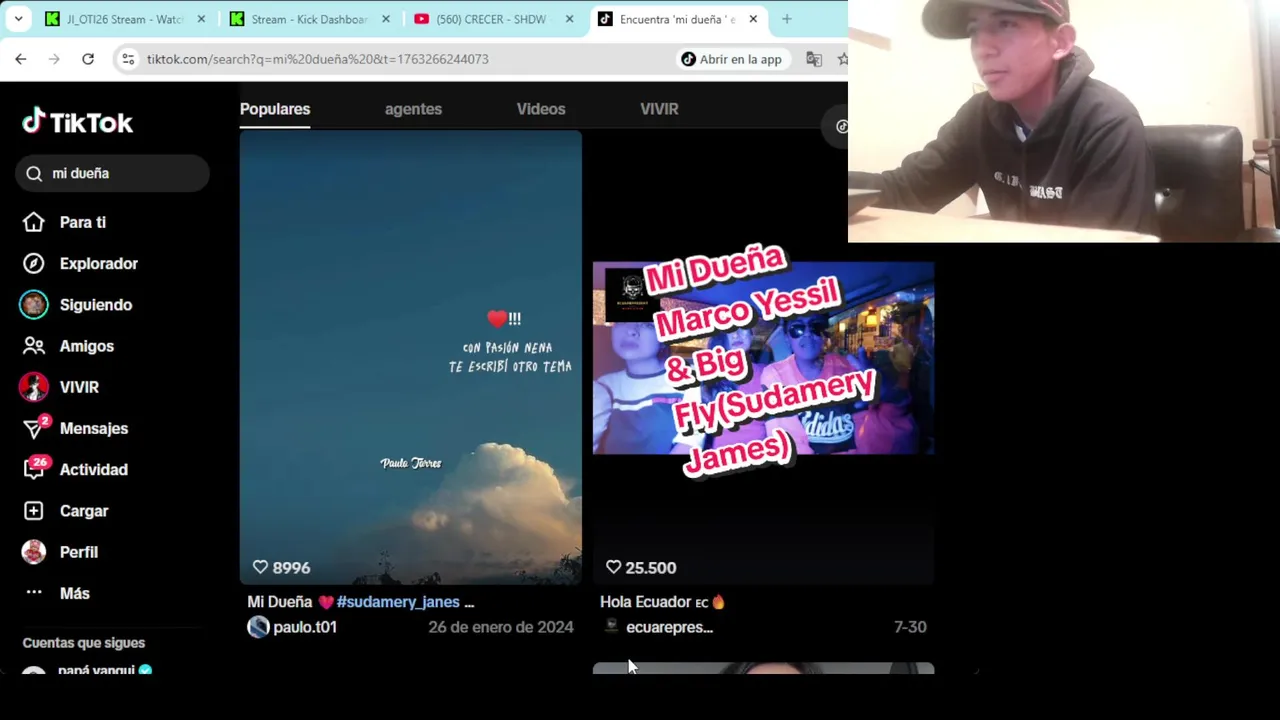Open the Cargar link
The height and width of the screenshot is (720, 1280).
(84, 511)
